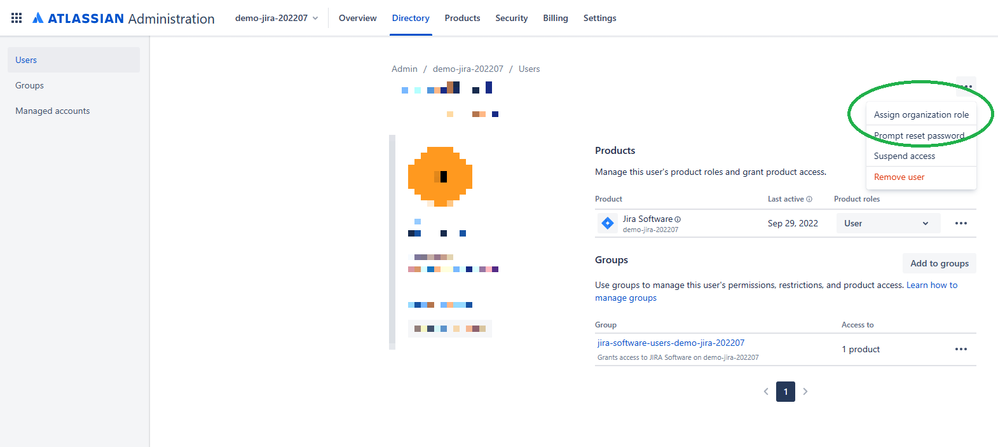Open the Products tab
The width and height of the screenshot is (998, 447).
pyautogui.click(x=462, y=18)
